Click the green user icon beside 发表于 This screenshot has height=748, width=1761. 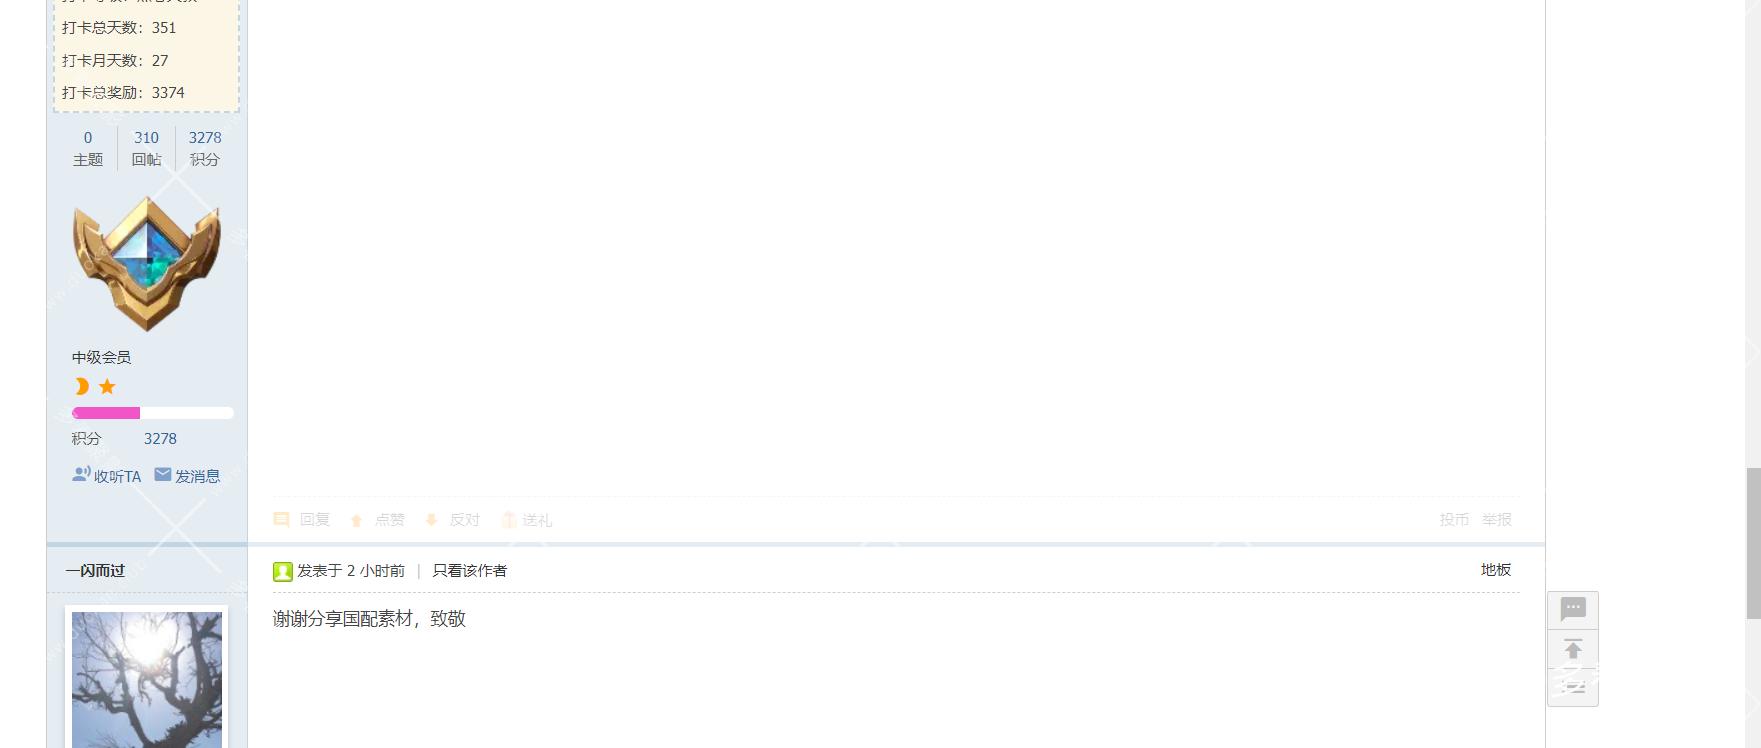click(282, 571)
